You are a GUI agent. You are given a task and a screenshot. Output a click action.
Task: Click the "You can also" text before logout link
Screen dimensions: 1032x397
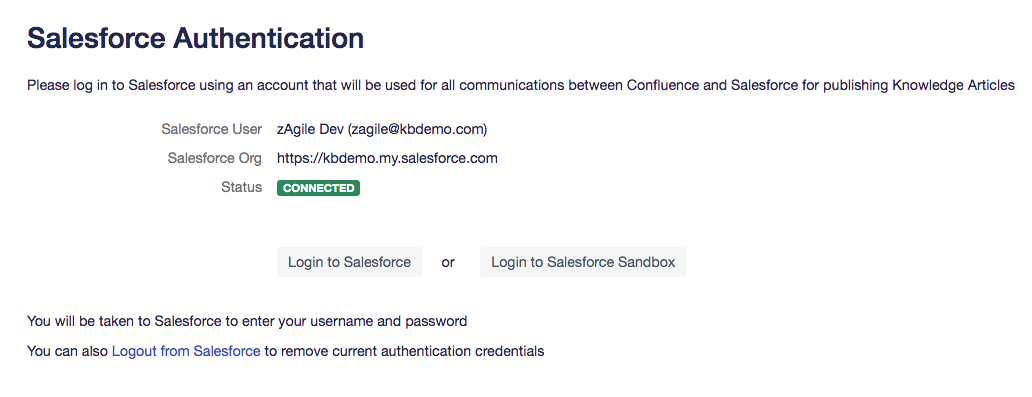67,351
